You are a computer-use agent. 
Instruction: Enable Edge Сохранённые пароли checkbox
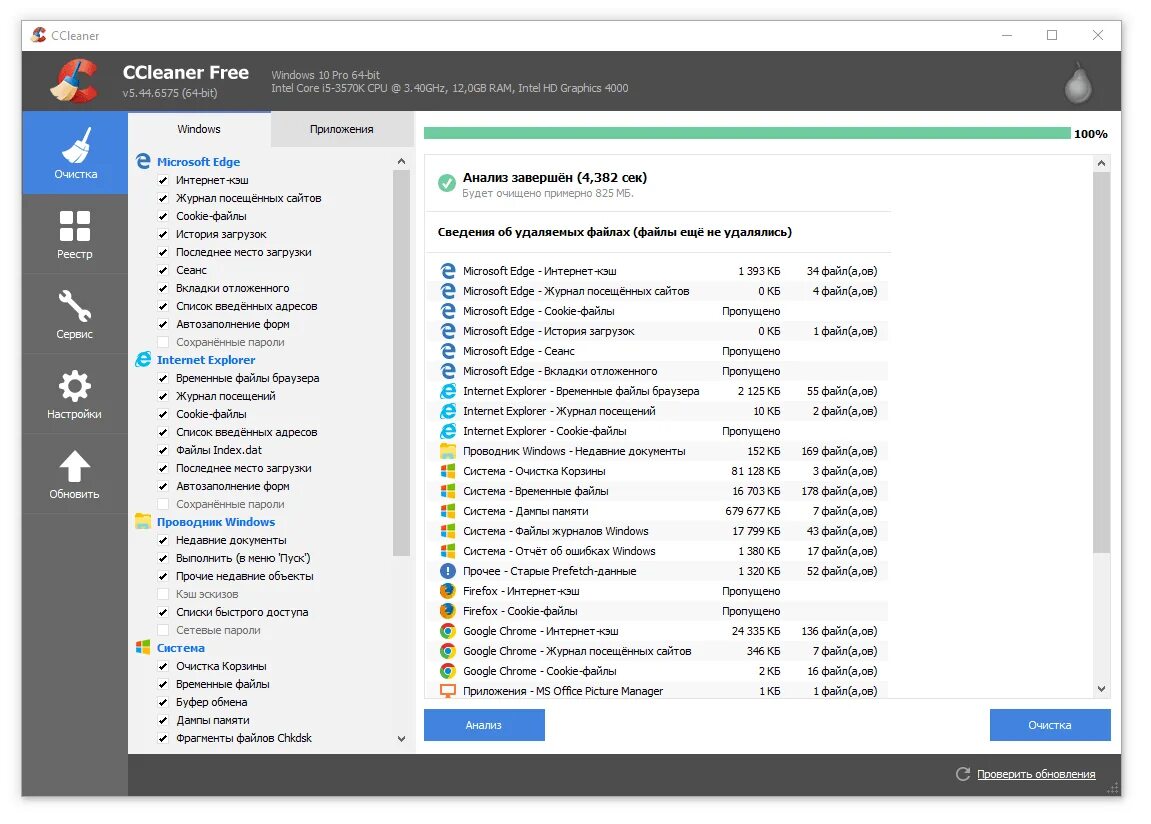pos(163,342)
